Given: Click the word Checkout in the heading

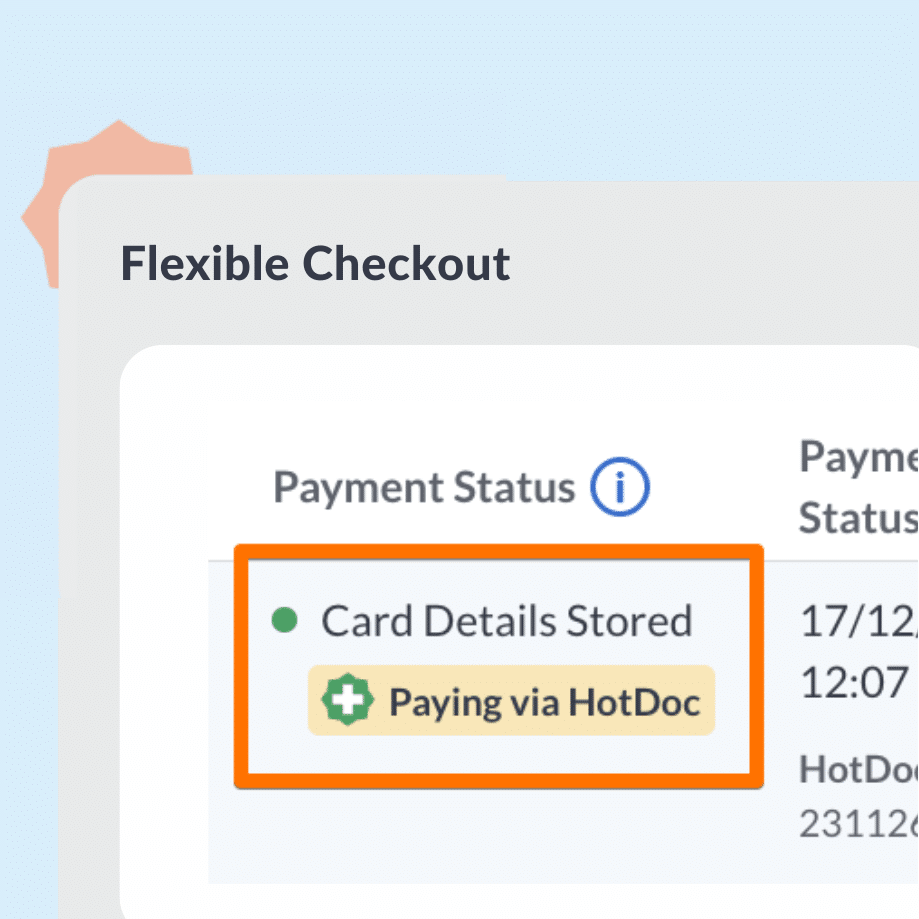Looking at the screenshot, I should point(406,263).
